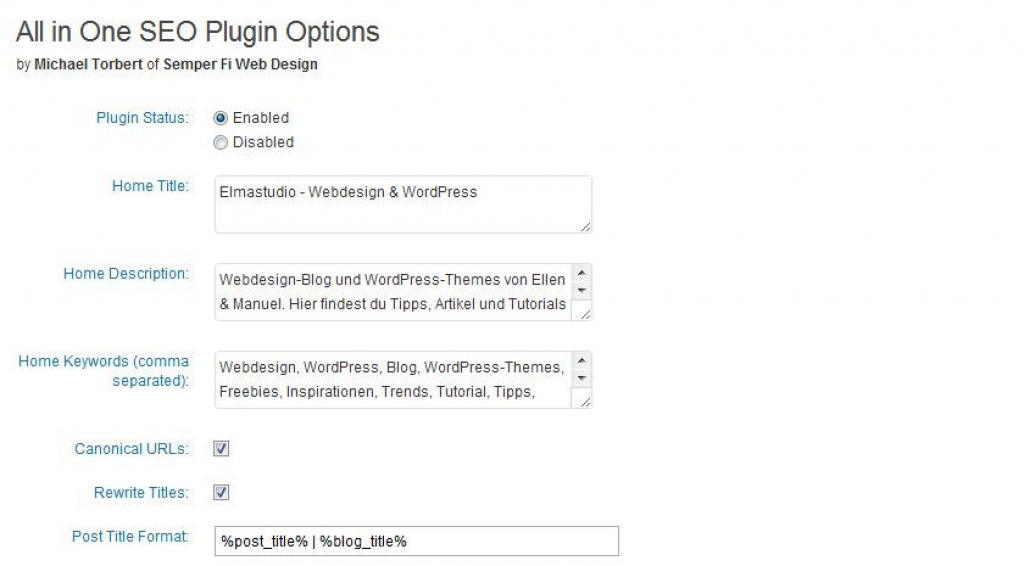Click inside the Home Description text area

(392, 291)
